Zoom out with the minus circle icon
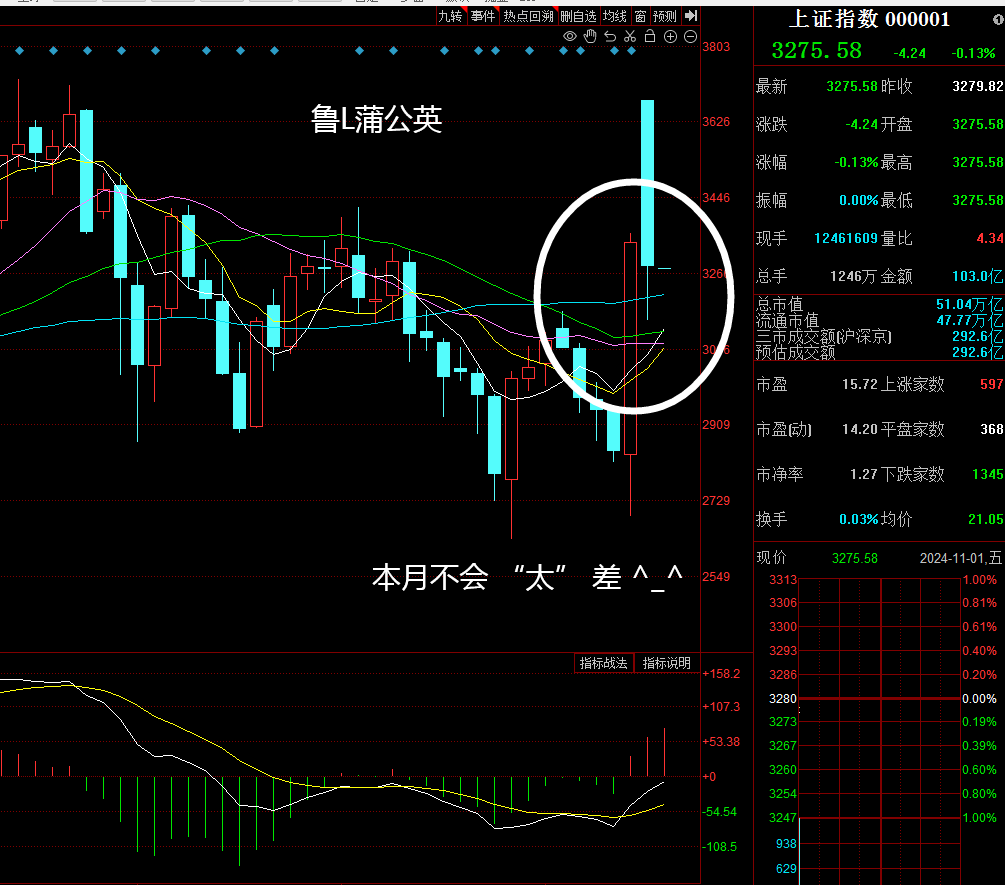This screenshot has width=1005, height=885. coord(690,37)
